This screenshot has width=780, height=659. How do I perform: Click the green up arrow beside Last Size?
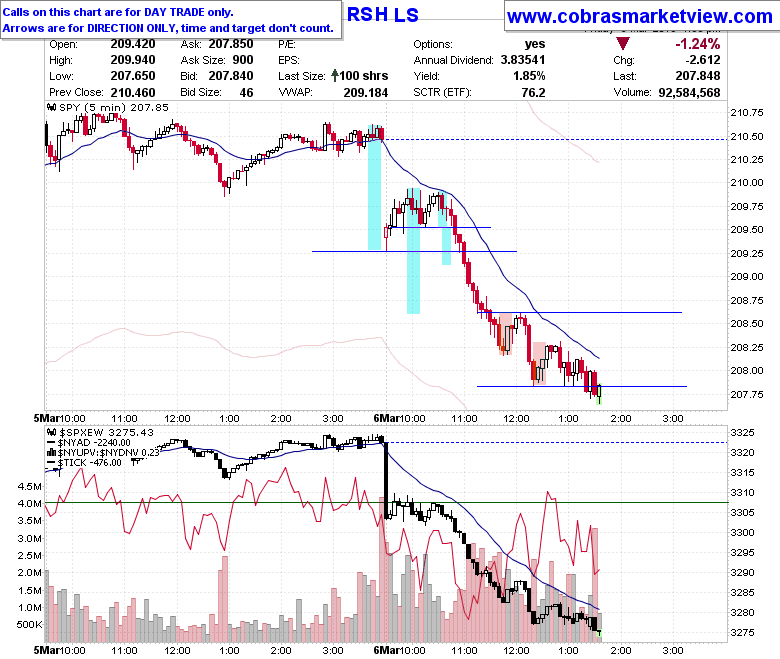pyautogui.click(x=335, y=76)
